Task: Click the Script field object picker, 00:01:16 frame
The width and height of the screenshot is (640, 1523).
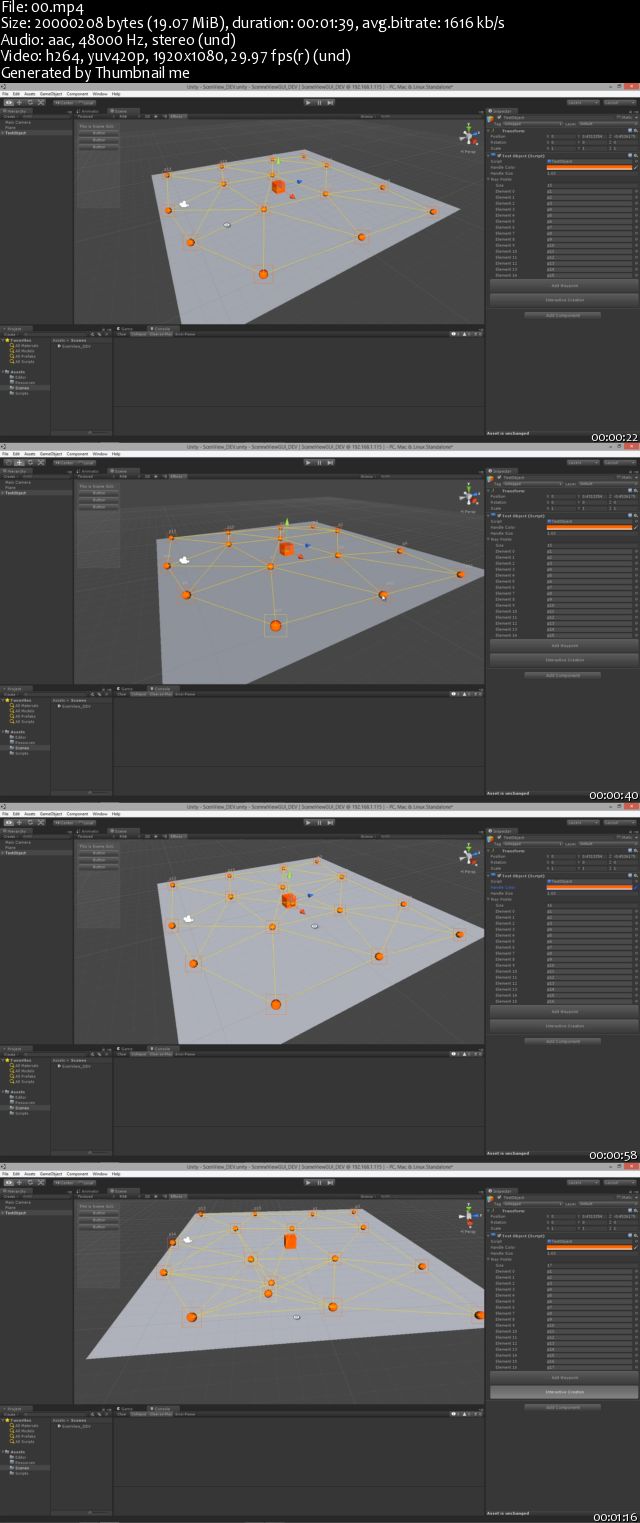Action: click(x=636, y=1241)
